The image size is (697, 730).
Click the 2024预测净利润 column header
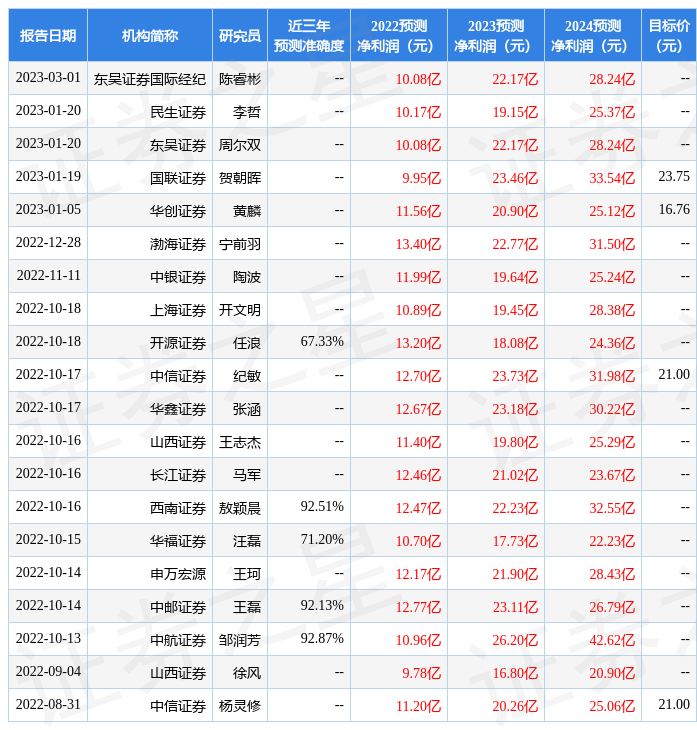coord(593,35)
